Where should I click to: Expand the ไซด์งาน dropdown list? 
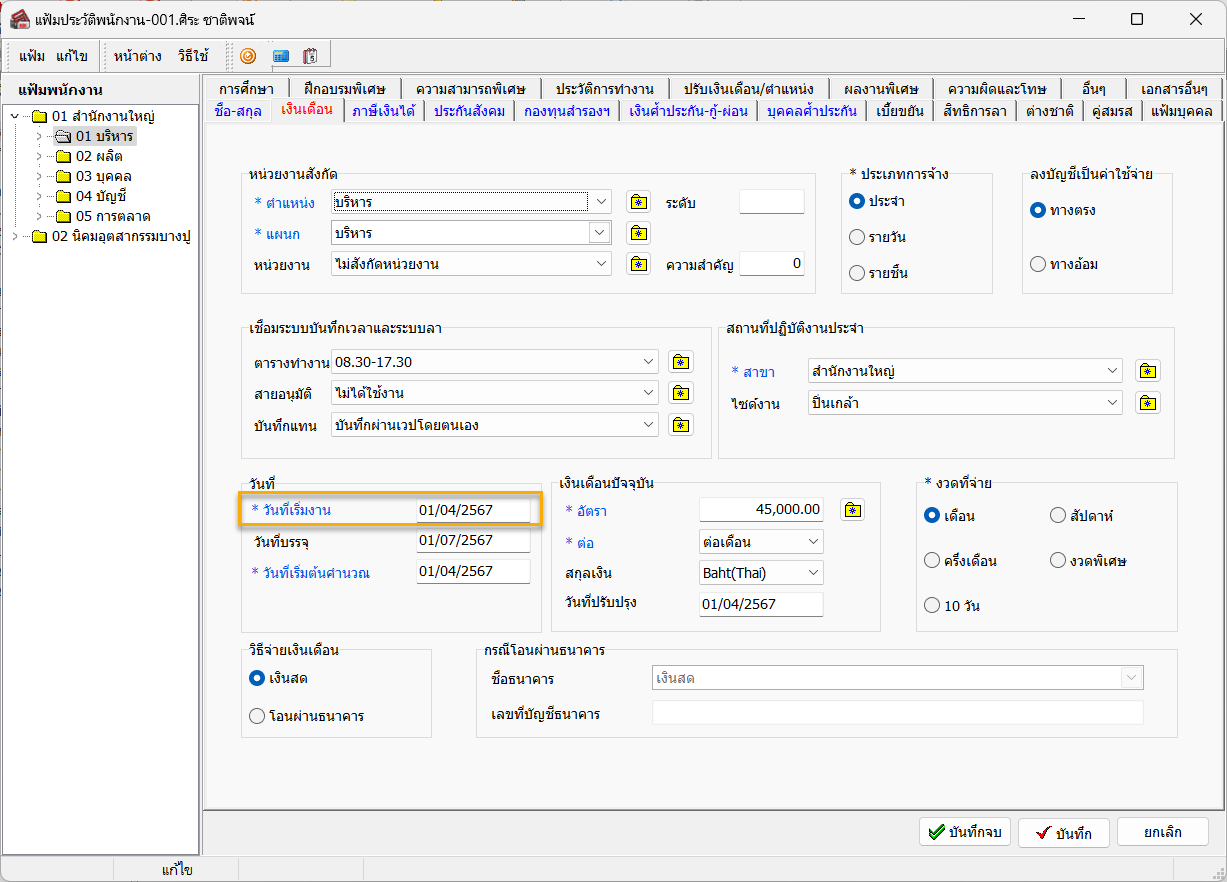click(x=1112, y=403)
